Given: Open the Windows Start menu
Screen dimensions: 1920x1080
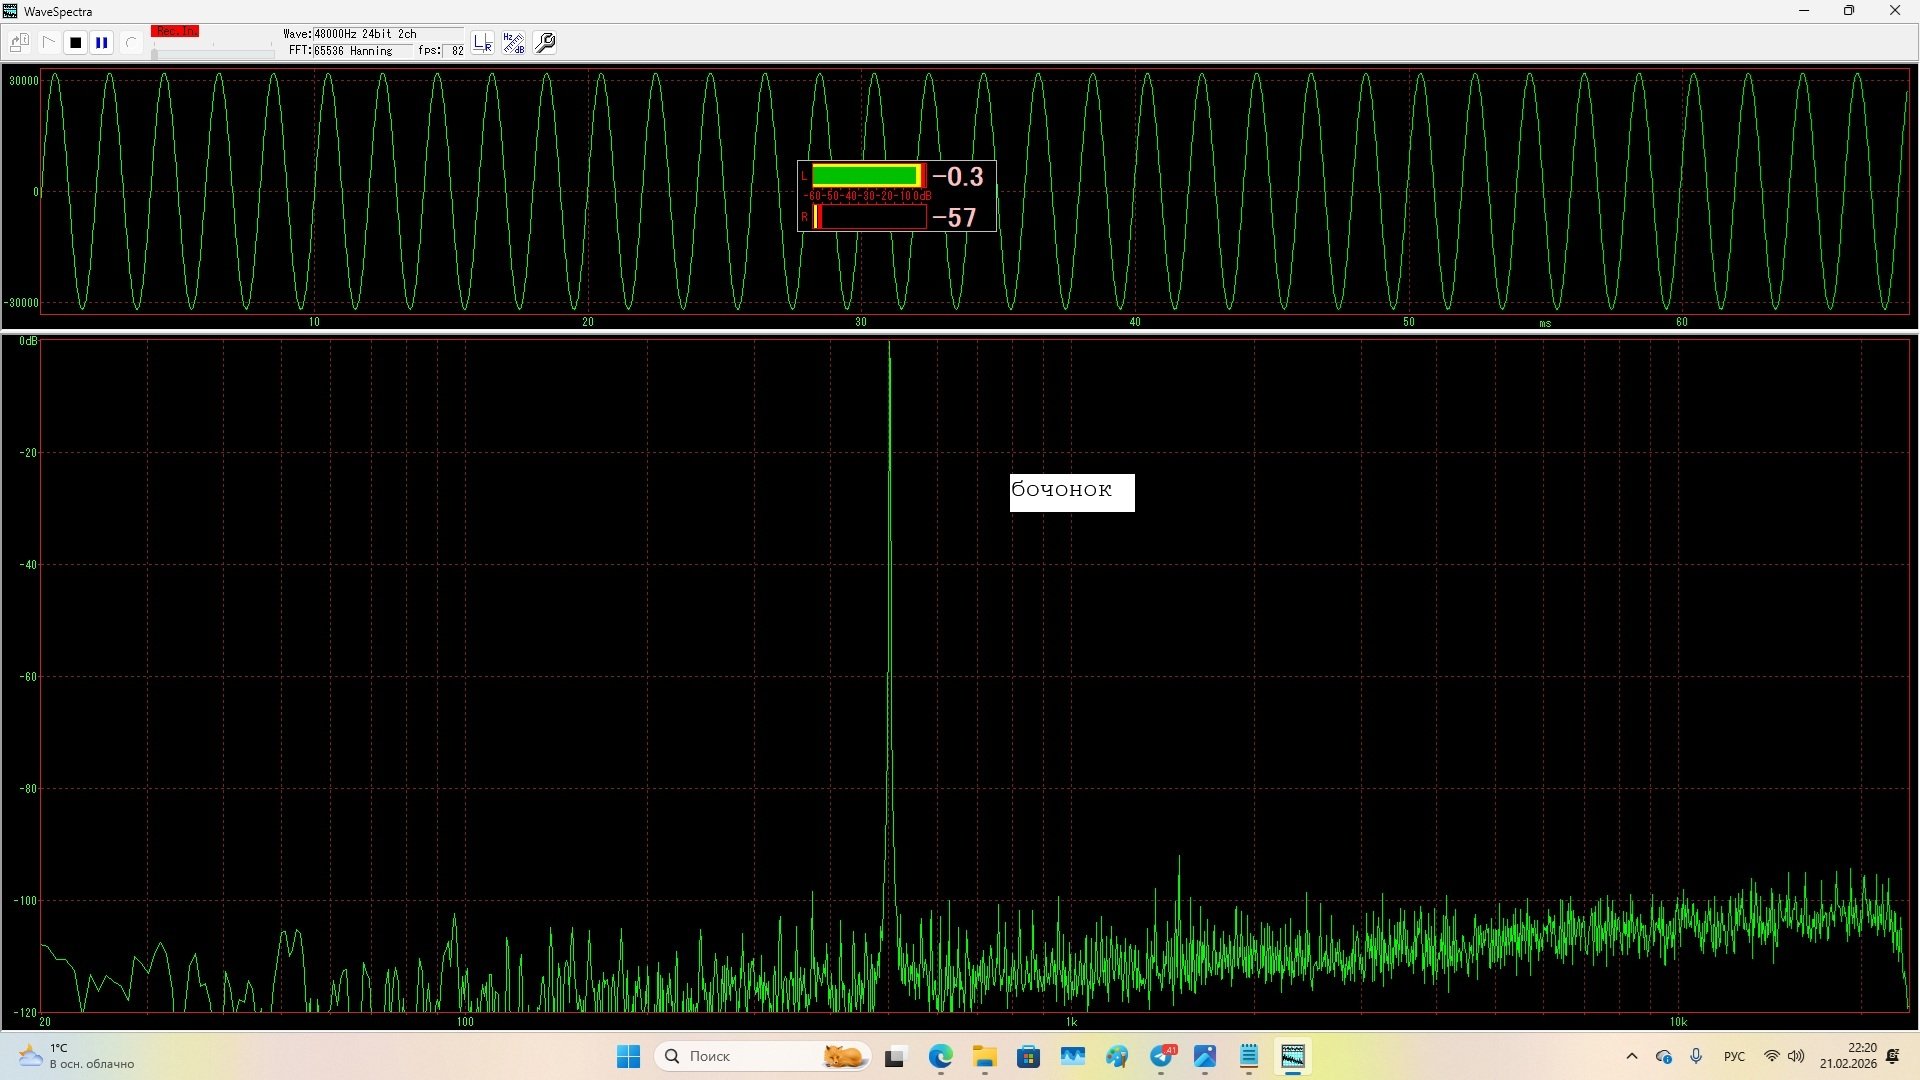Looking at the screenshot, I should tap(628, 1056).
